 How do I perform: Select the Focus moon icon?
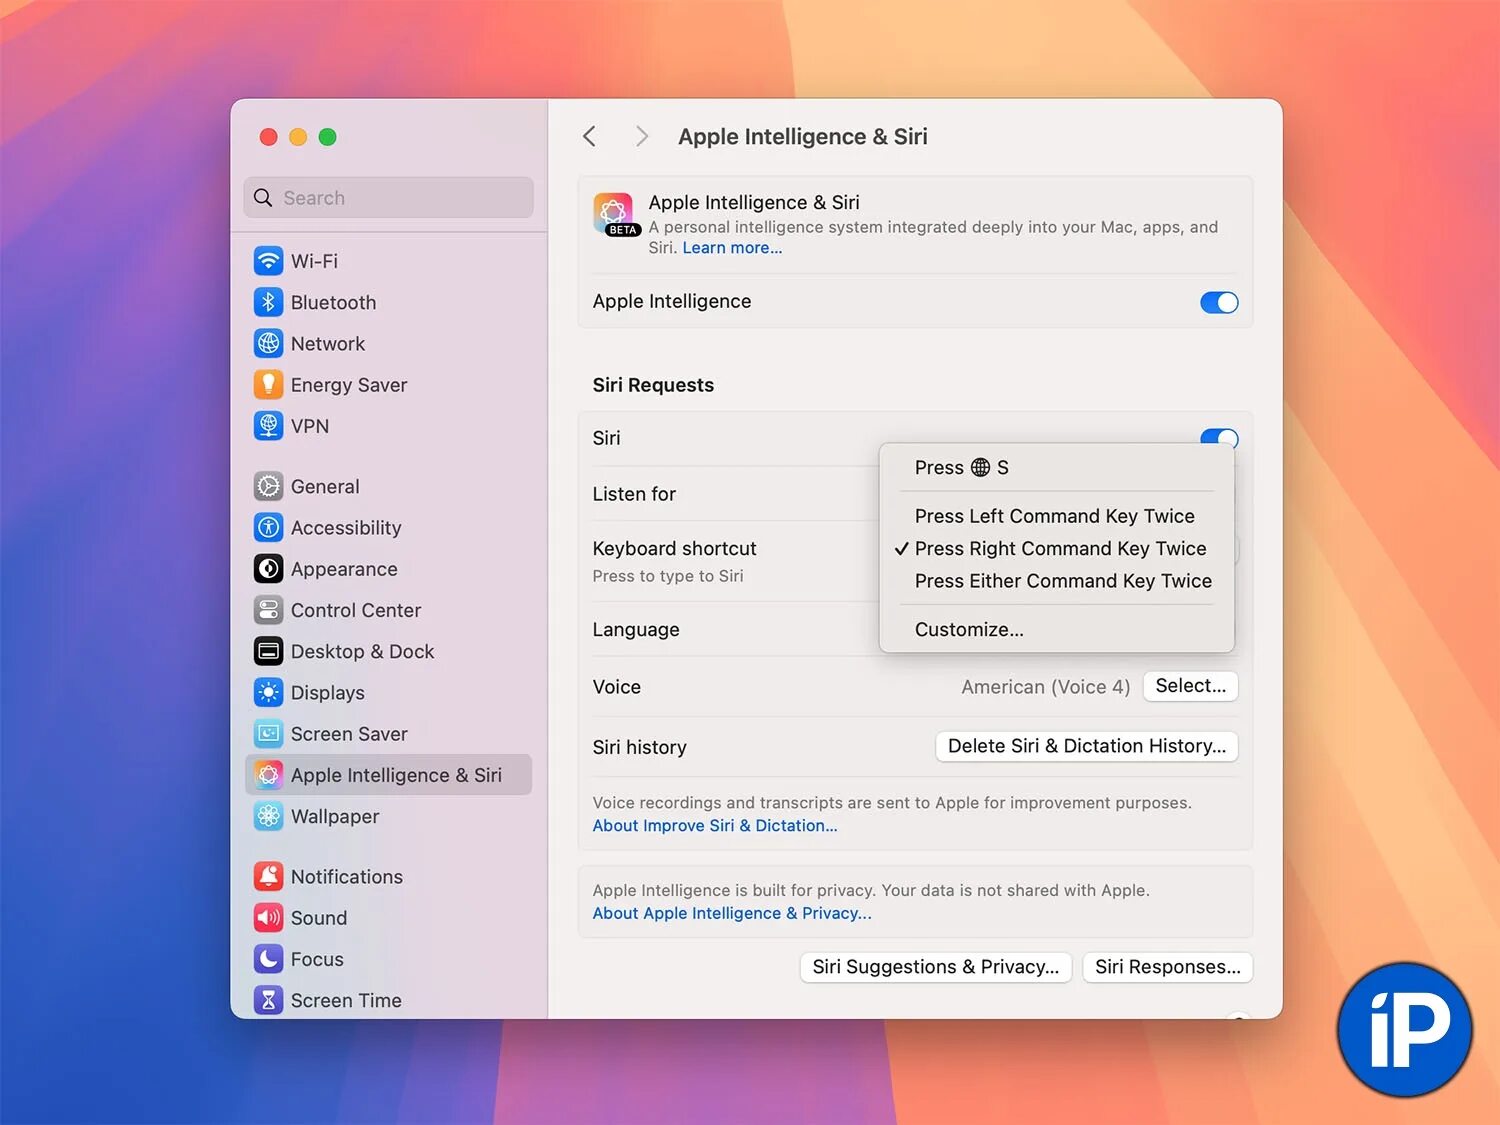268,959
